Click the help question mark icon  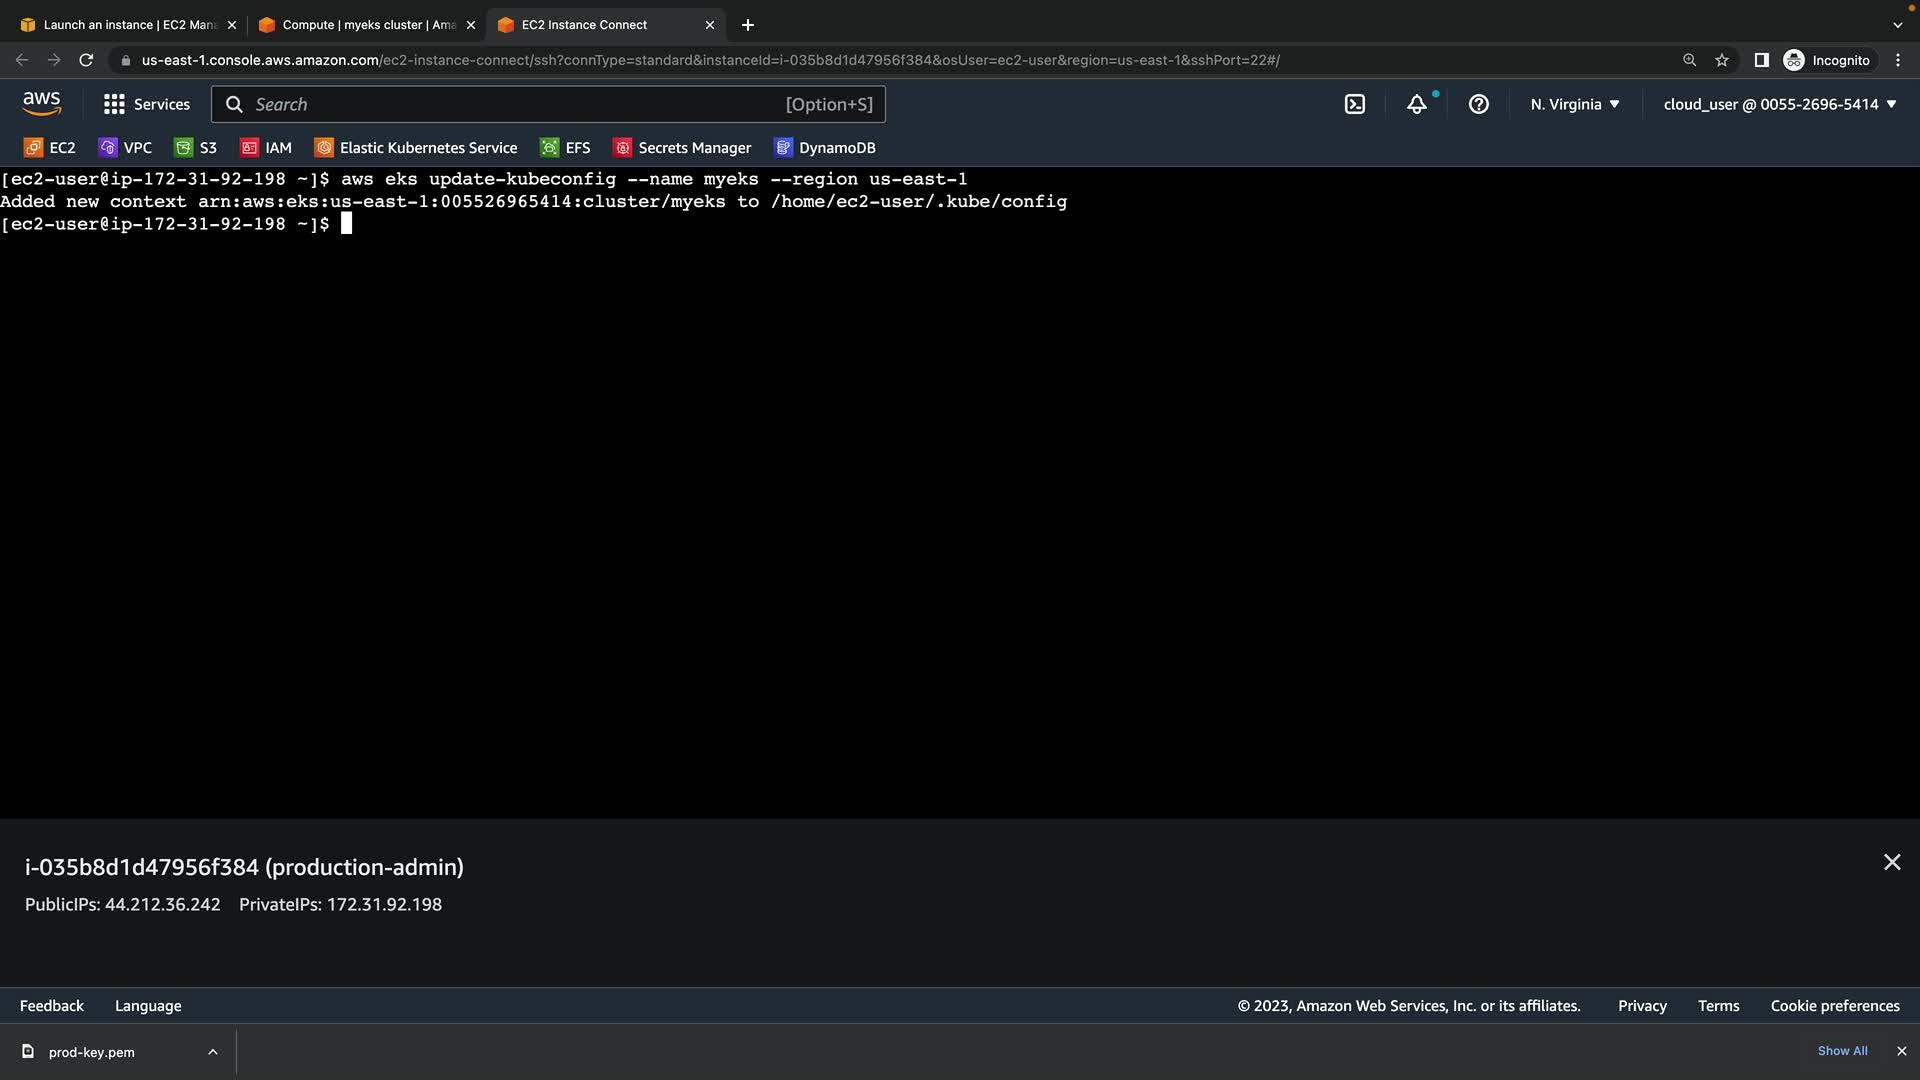click(1479, 104)
